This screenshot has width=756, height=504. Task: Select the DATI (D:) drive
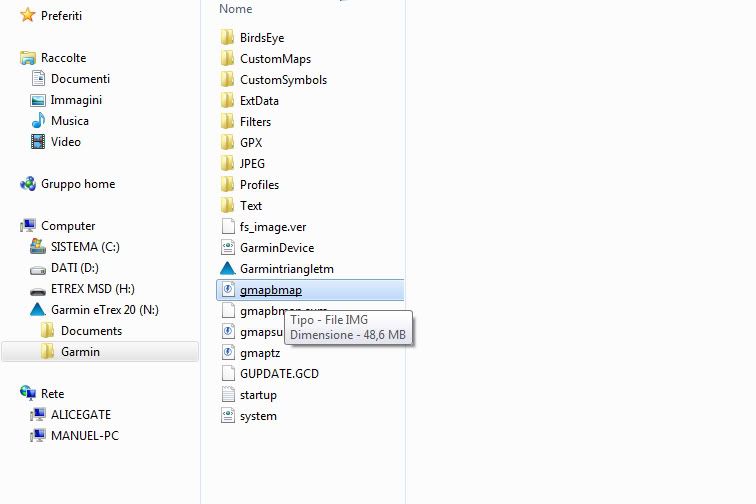pyautogui.click(x=75, y=268)
